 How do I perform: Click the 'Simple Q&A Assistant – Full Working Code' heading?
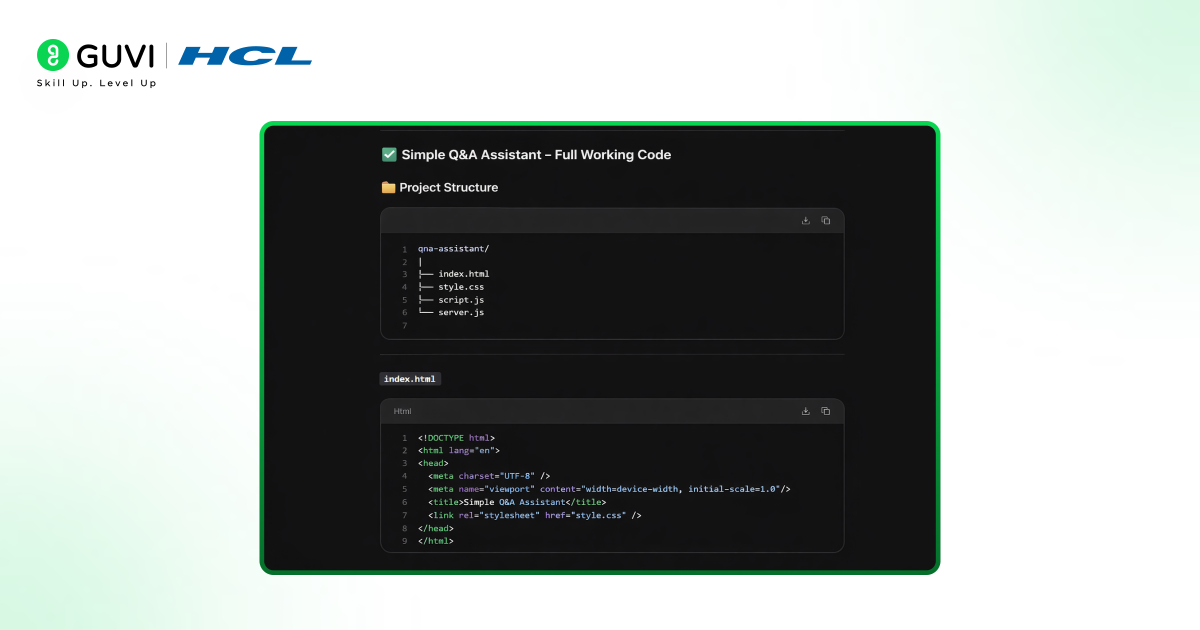[x=536, y=155]
